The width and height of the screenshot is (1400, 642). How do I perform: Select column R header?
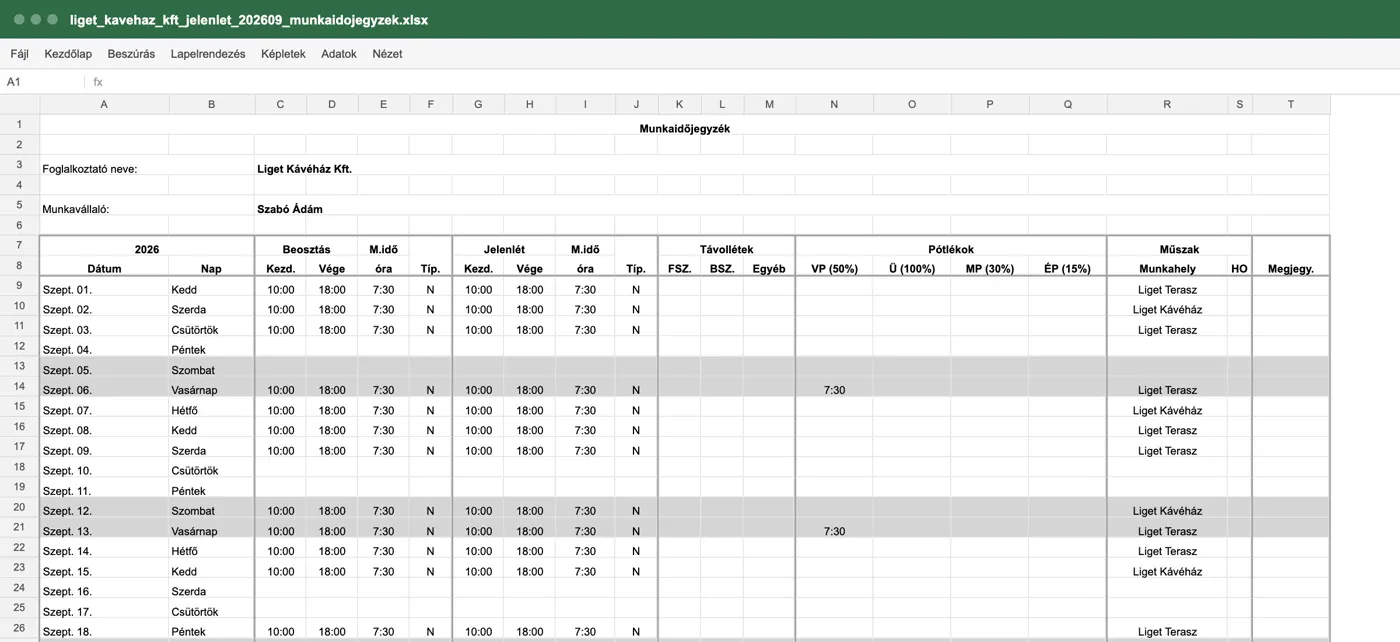(1167, 104)
